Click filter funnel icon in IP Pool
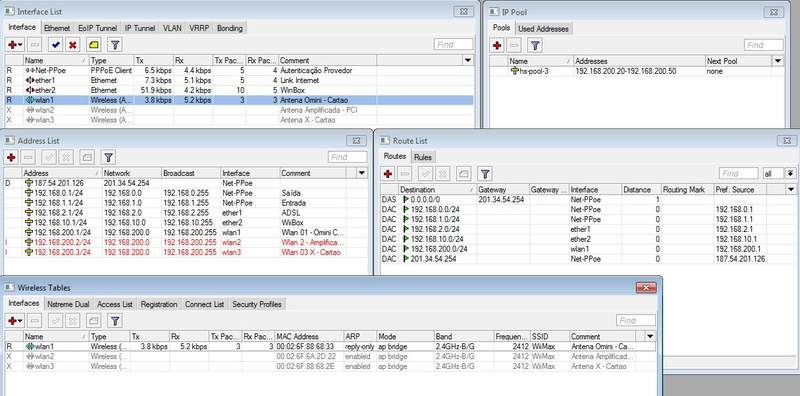Image resolution: width=800 pixels, height=396 pixels. [x=535, y=45]
